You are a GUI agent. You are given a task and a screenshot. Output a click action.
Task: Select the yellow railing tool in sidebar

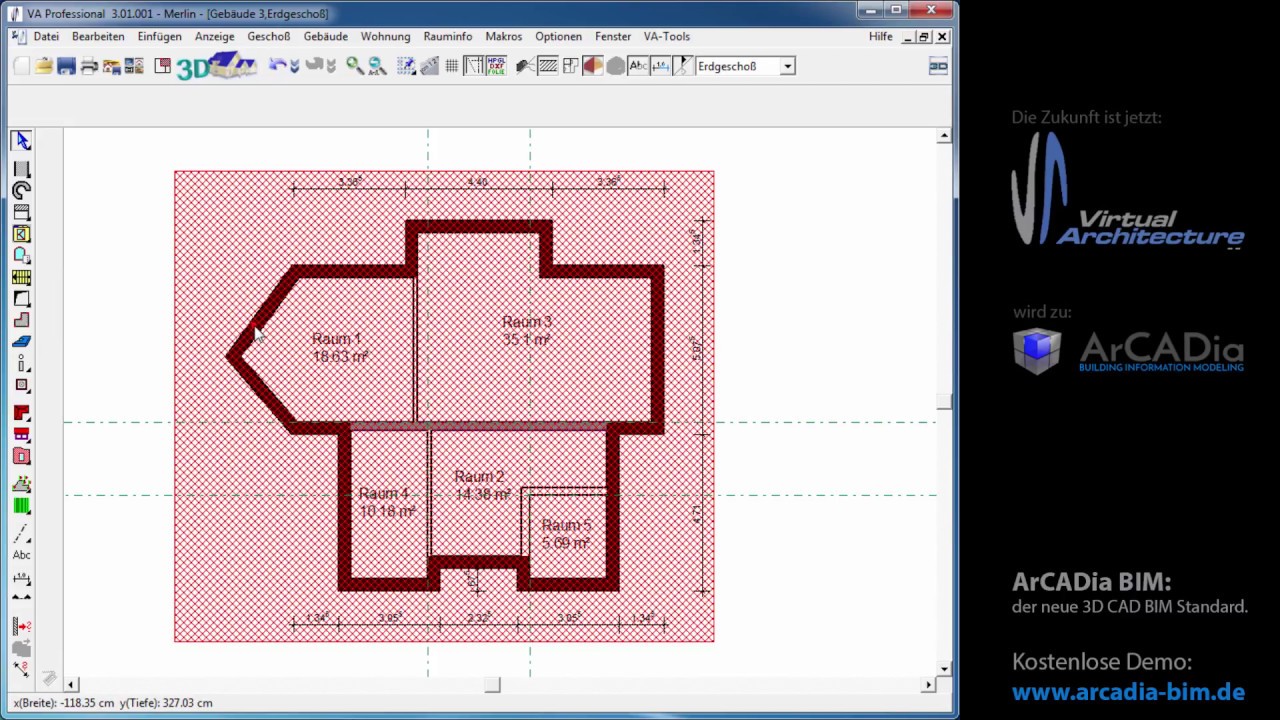(22, 277)
